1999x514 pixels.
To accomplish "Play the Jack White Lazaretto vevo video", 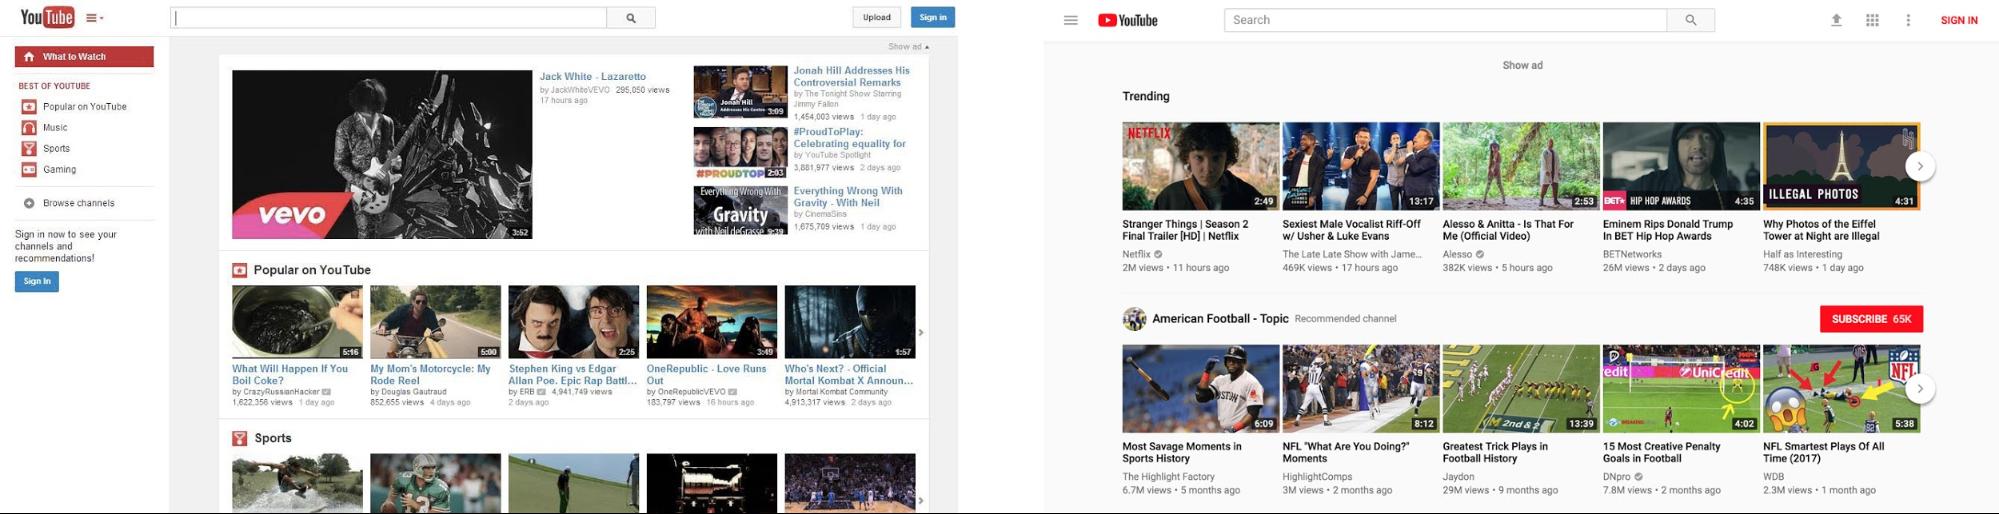I will [382, 154].
